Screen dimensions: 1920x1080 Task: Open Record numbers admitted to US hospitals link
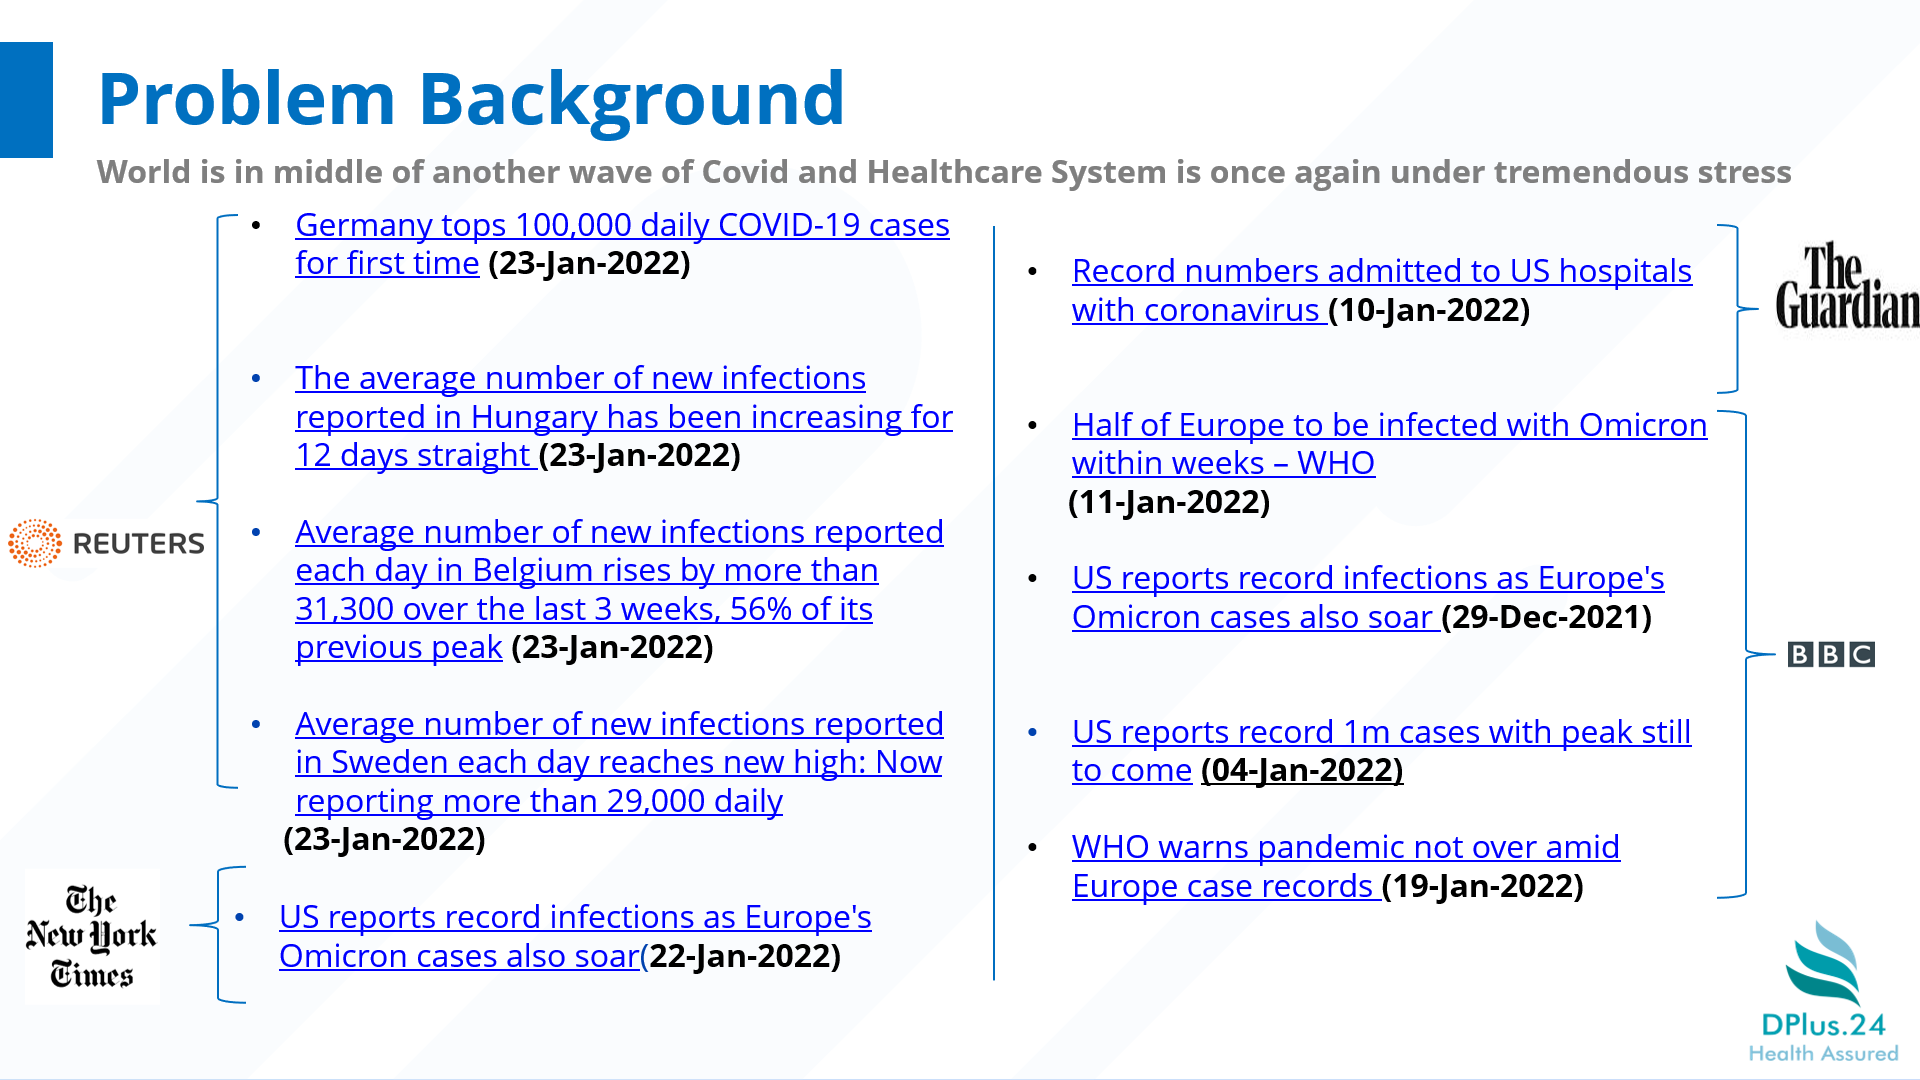tap(1380, 272)
